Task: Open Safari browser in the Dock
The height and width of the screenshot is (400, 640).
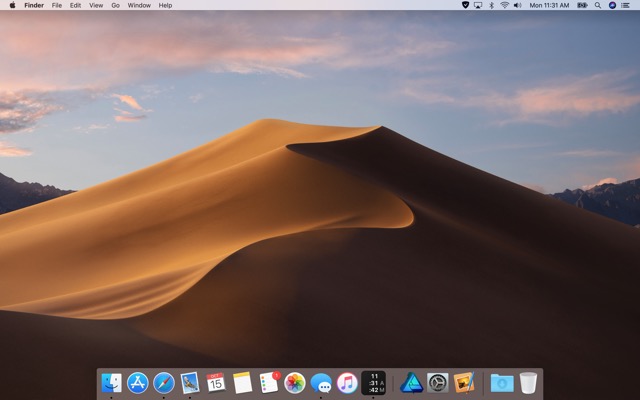Action: (x=164, y=383)
